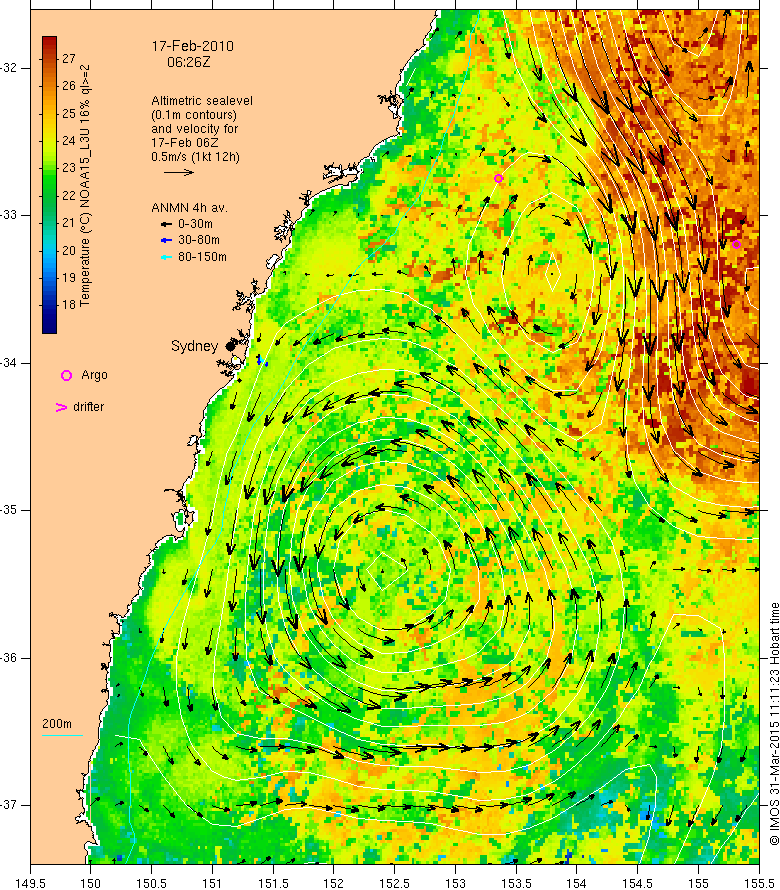Image resolution: width=780 pixels, height=890 pixels.
Task: Click the '-36' latitude axis label
Action: pos(9,657)
